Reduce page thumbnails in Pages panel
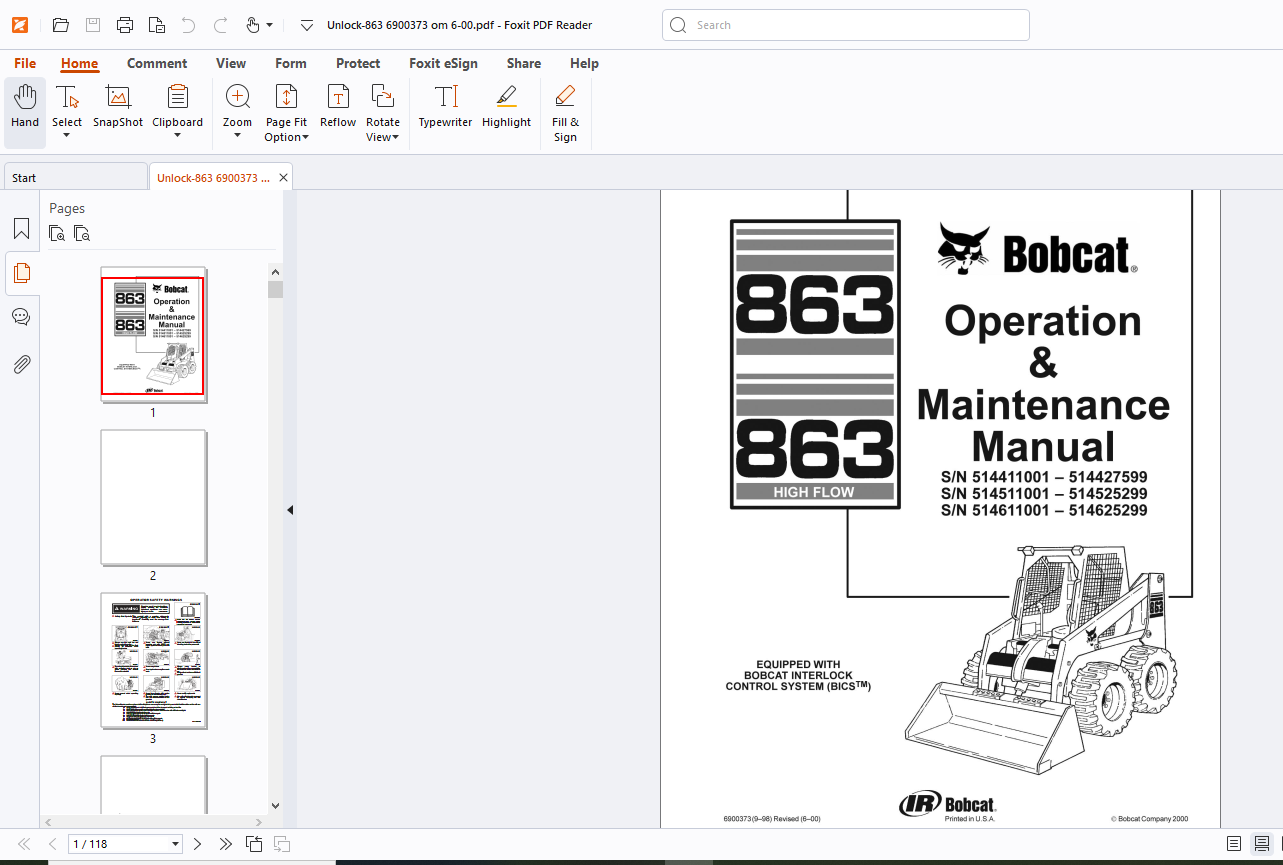The width and height of the screenshot is (1283, 865). tap(82, 234)
